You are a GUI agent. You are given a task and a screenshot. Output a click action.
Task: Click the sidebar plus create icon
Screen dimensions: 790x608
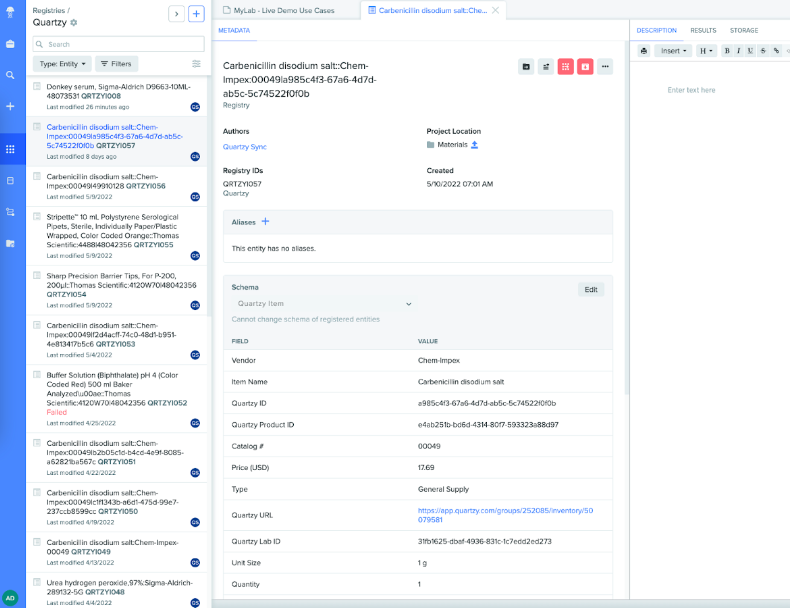tap(10, 106)
